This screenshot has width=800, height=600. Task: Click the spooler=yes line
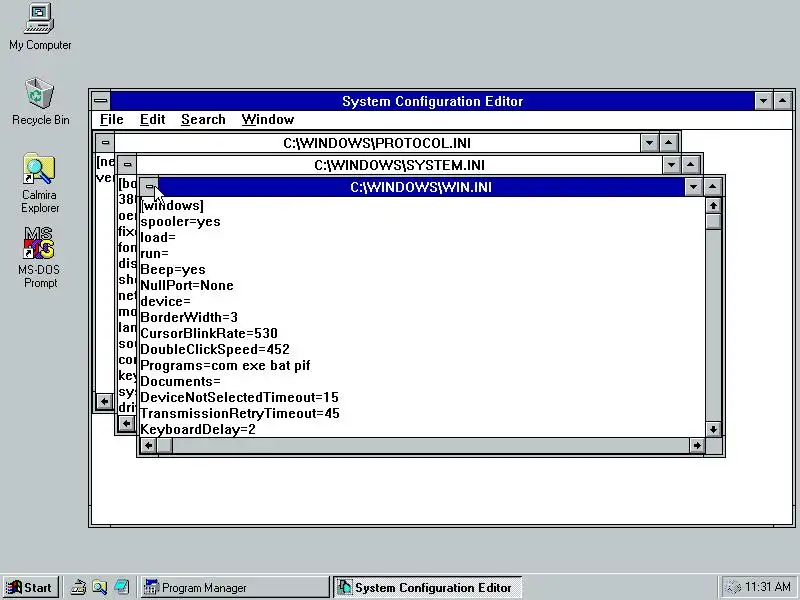pos(181,222)
